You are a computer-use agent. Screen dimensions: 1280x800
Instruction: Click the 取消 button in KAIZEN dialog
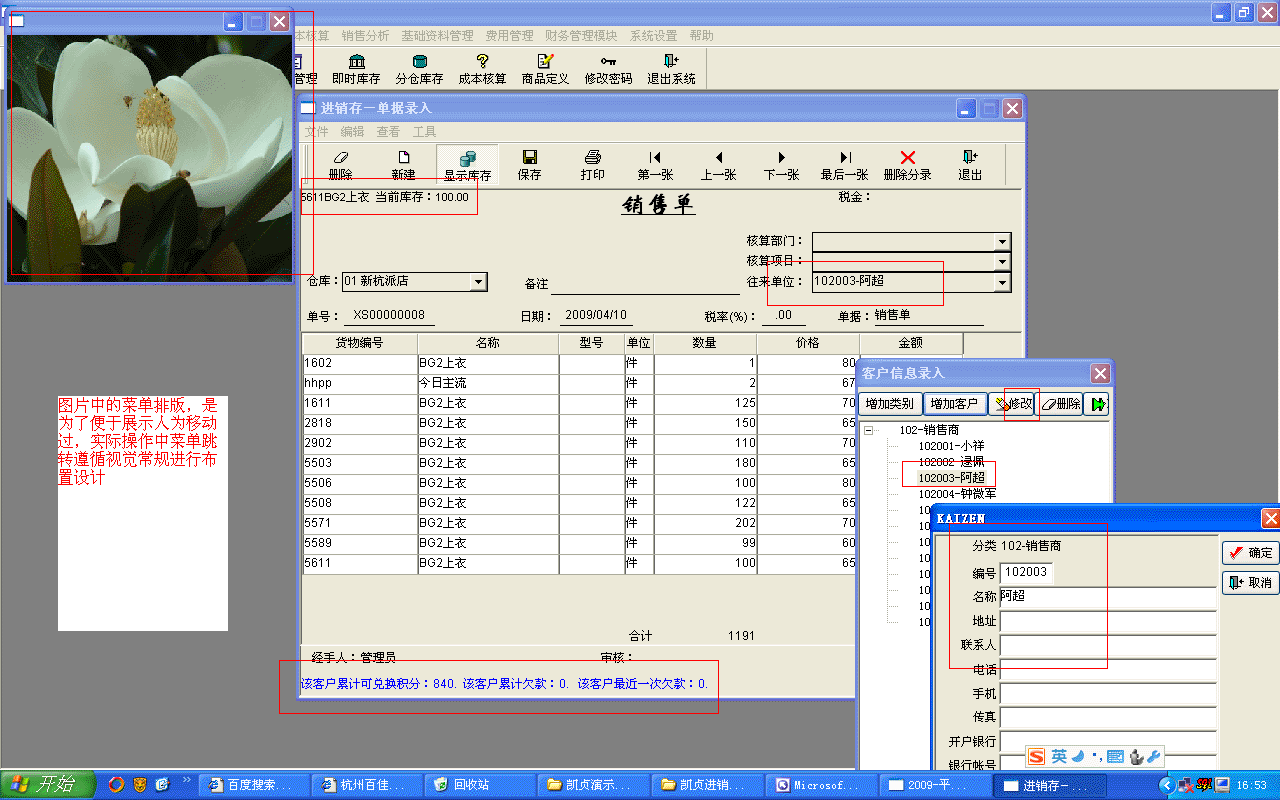(x=1250, y=583)
